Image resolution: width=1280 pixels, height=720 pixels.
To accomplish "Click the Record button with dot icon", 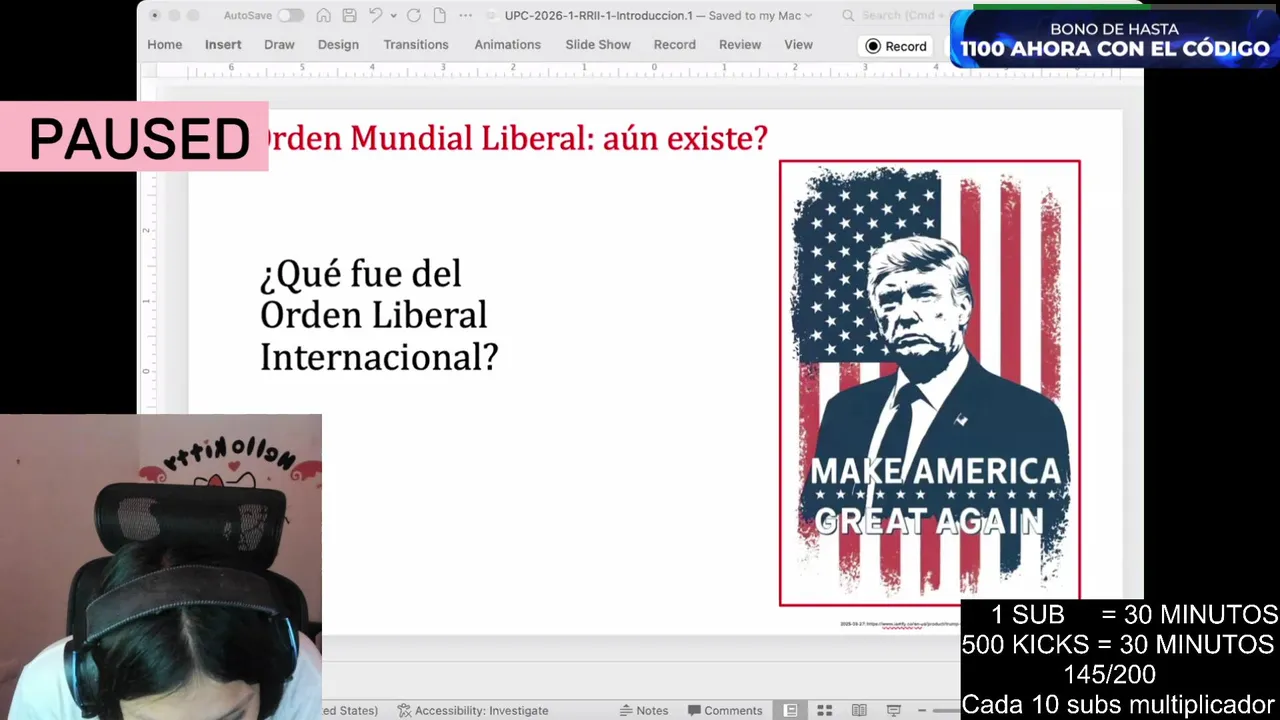I will click(897, 46).
